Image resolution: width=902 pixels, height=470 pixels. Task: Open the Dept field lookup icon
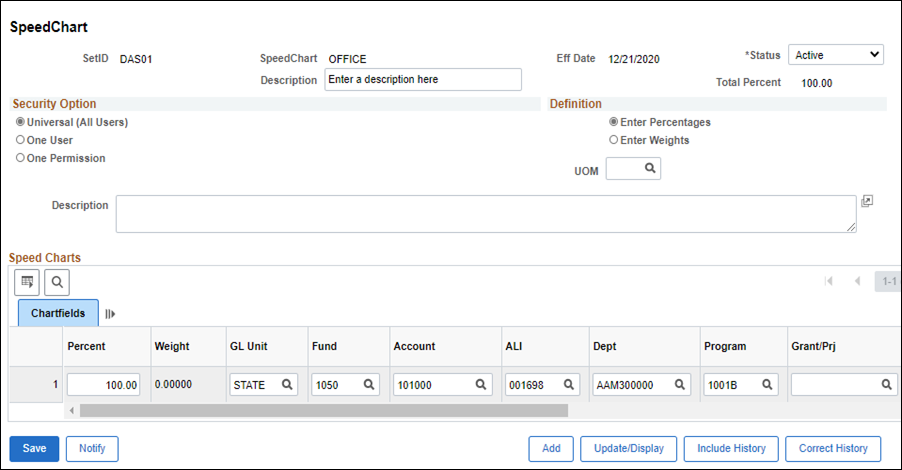click(679, 384)
